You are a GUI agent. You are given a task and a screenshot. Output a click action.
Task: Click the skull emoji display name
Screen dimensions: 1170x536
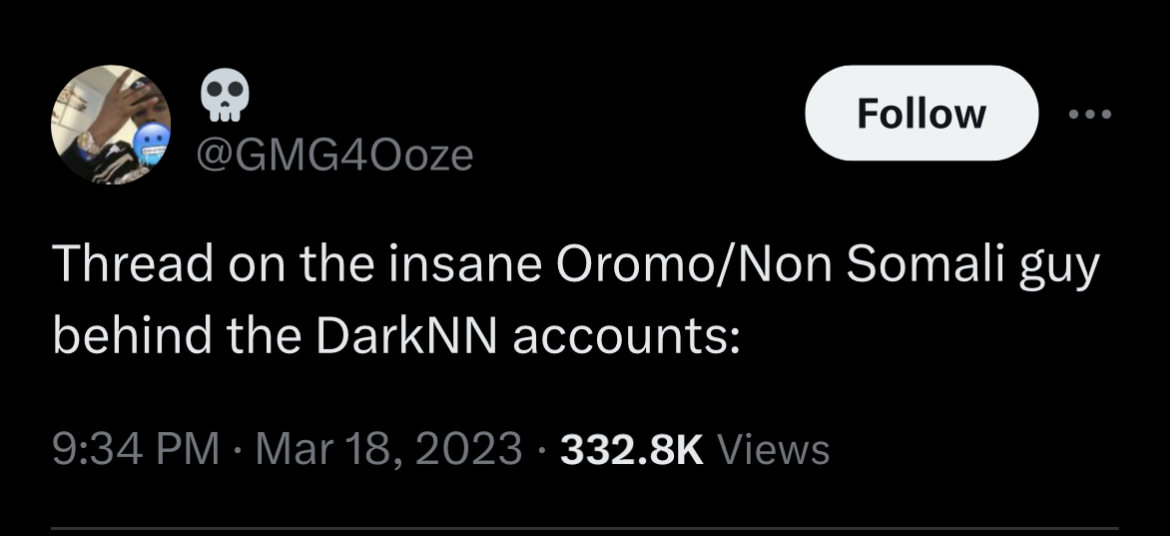click(x=224, y=97)
